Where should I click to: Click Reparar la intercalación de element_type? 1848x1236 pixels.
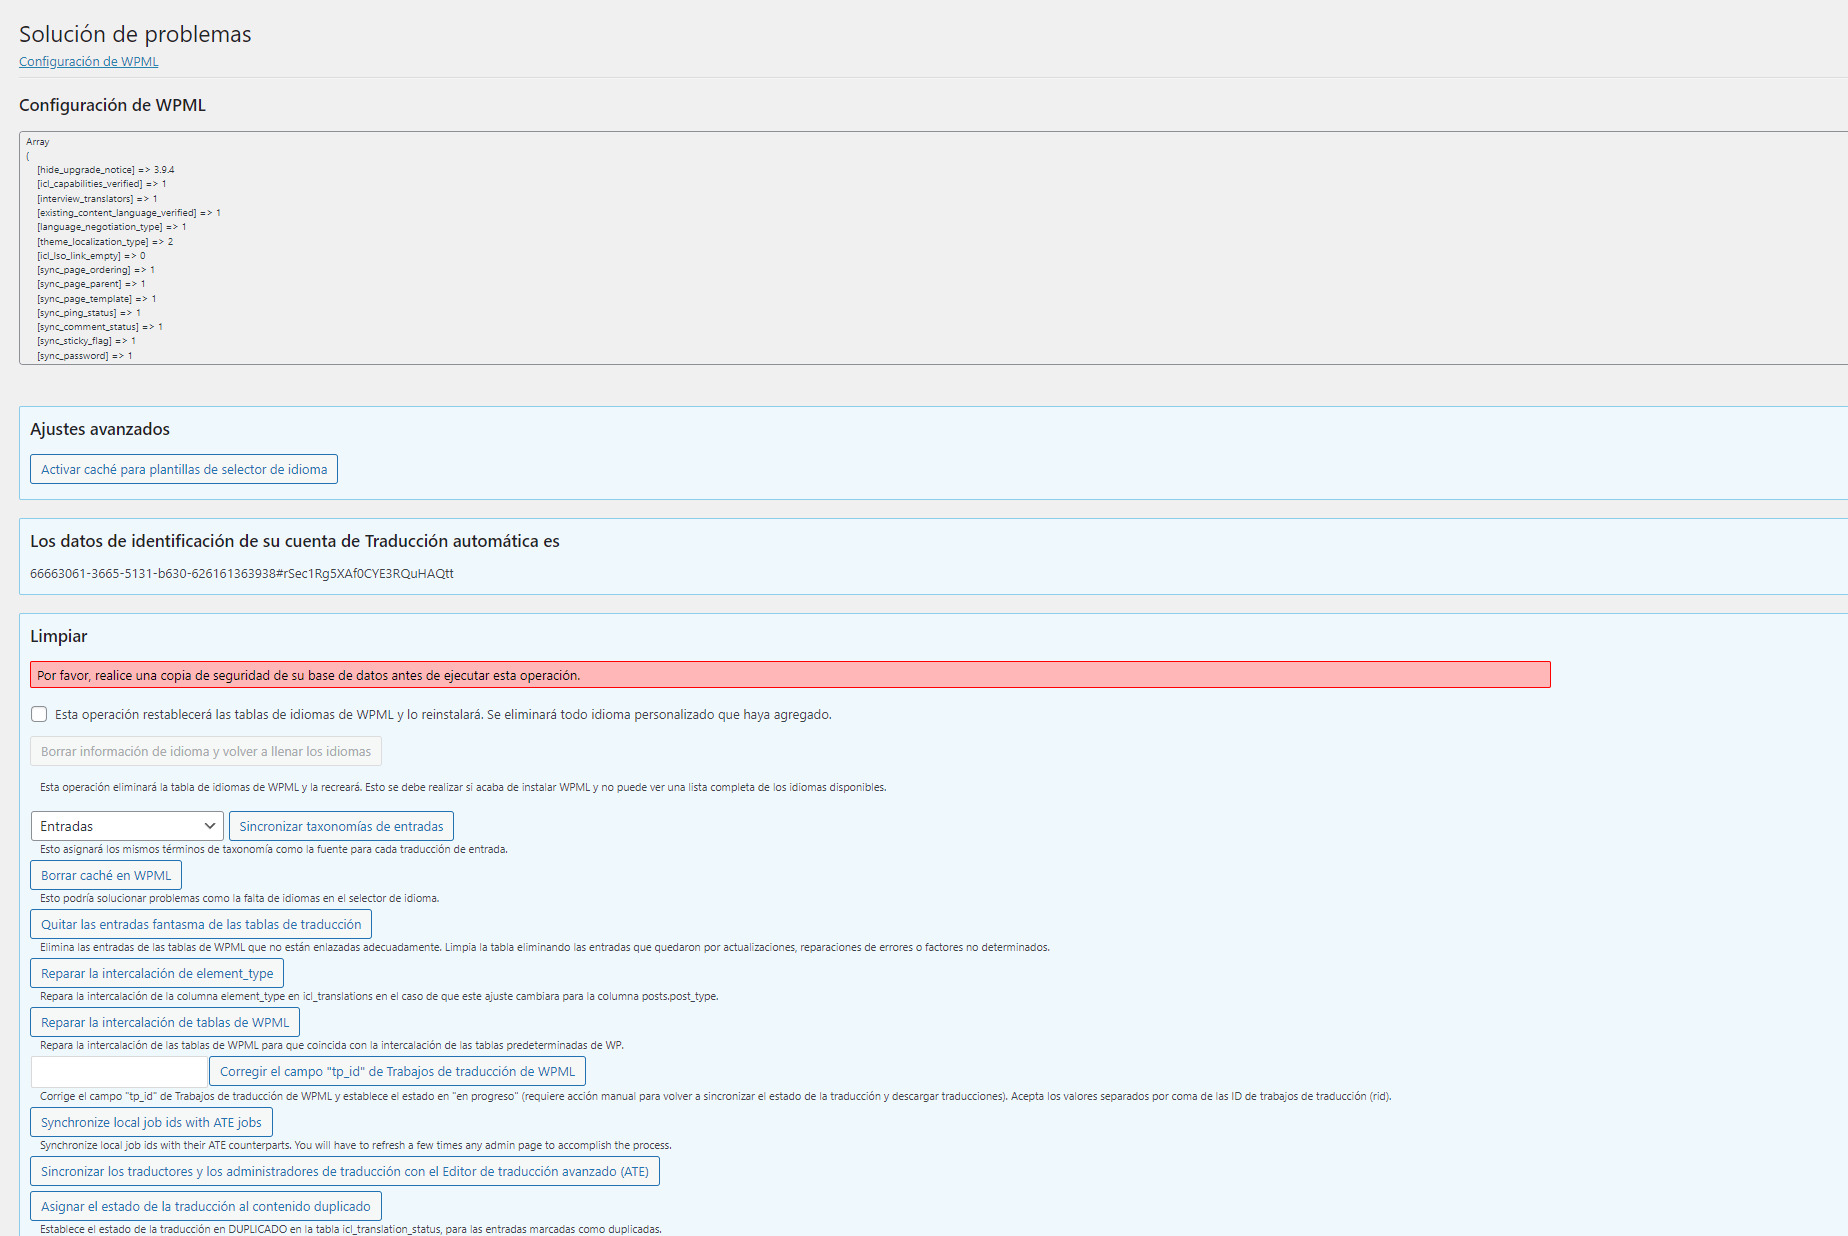tap(157, 973)
